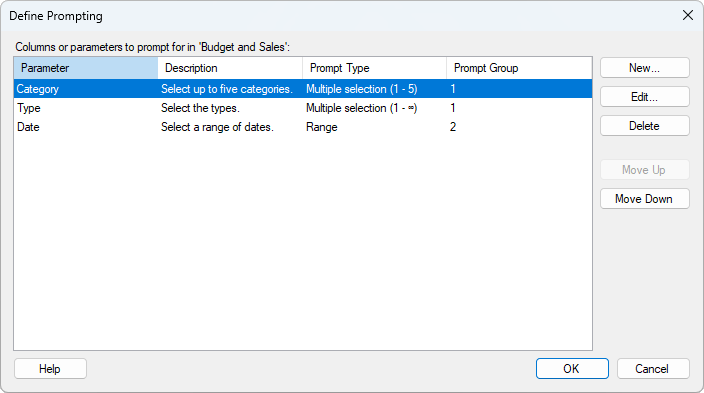Screen dimensions: 704x393
Task: Close the Define Prompting dialog
Action: tap(687, 15)
